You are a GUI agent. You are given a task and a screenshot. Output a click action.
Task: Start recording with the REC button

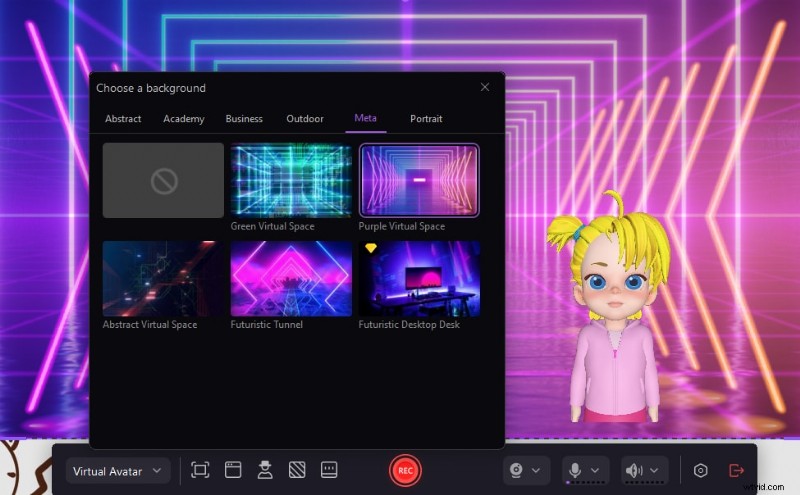pos(405,471)
